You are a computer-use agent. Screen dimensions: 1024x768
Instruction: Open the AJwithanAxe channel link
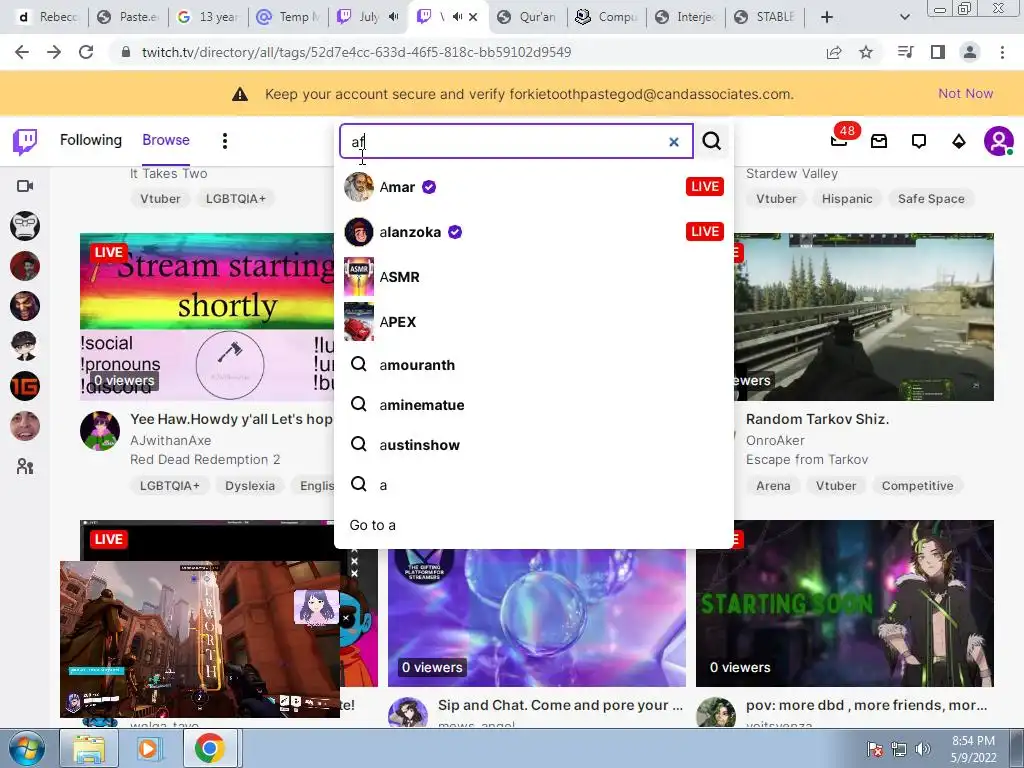170,440
